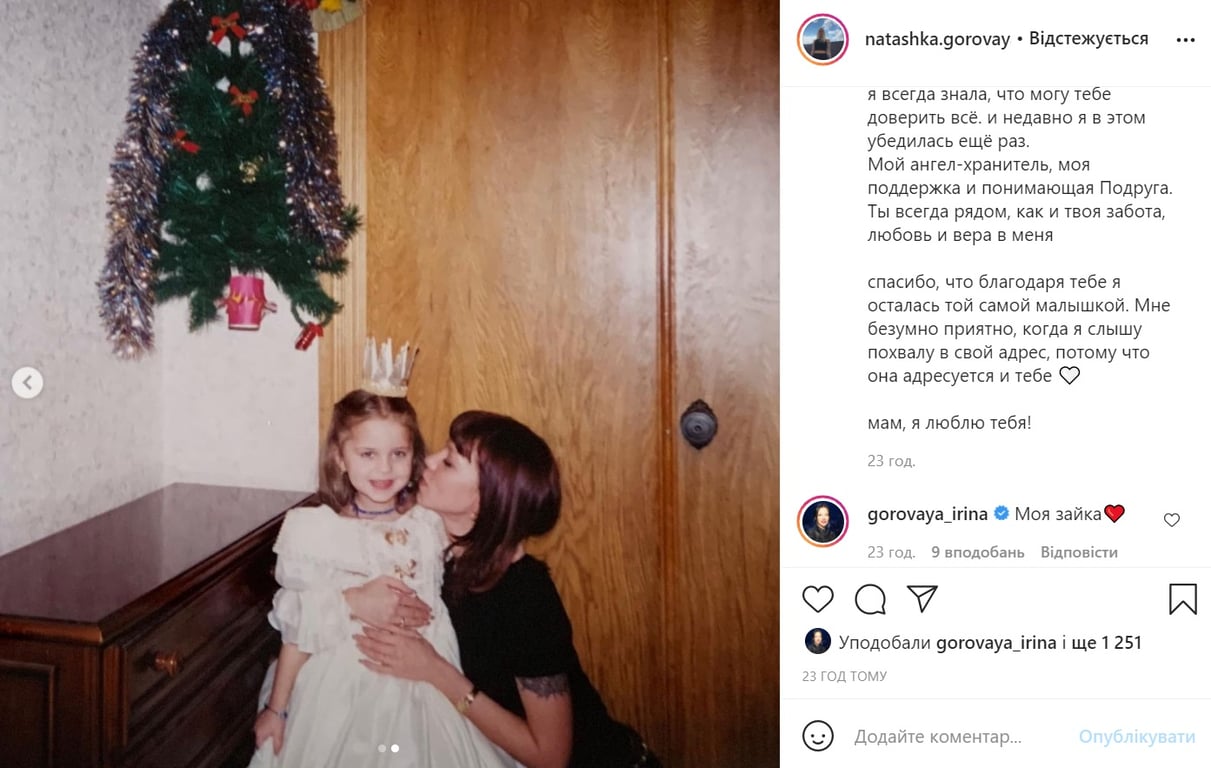Reply via Відповісти link
Screen dimensions: 1211x768
1079,552
